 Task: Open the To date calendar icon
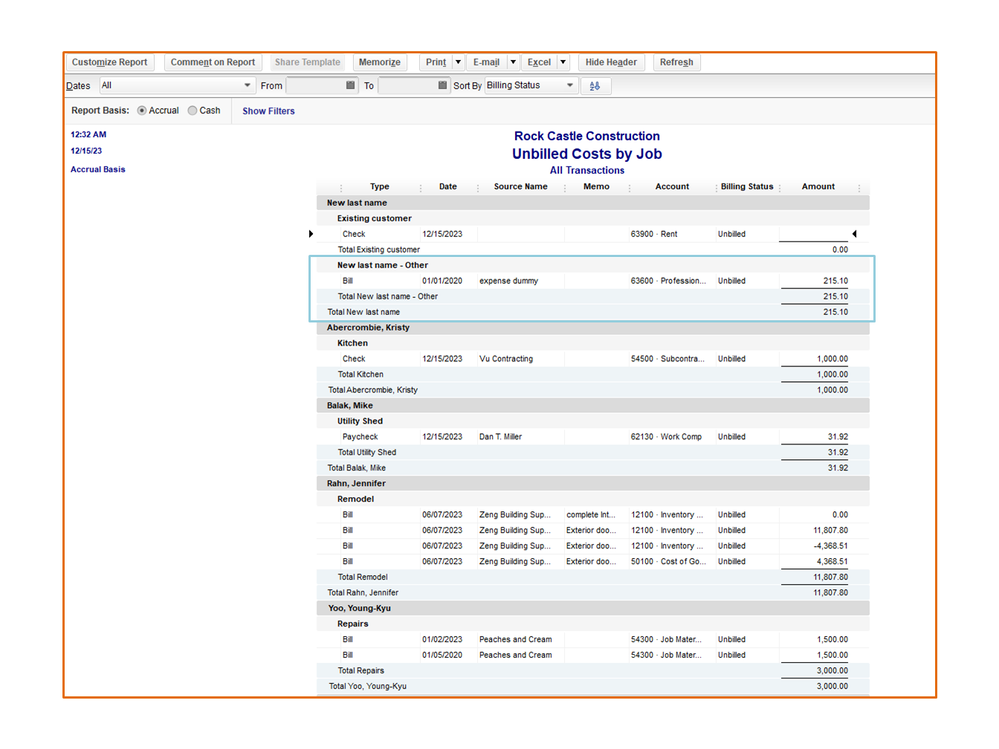pos(443,85)
